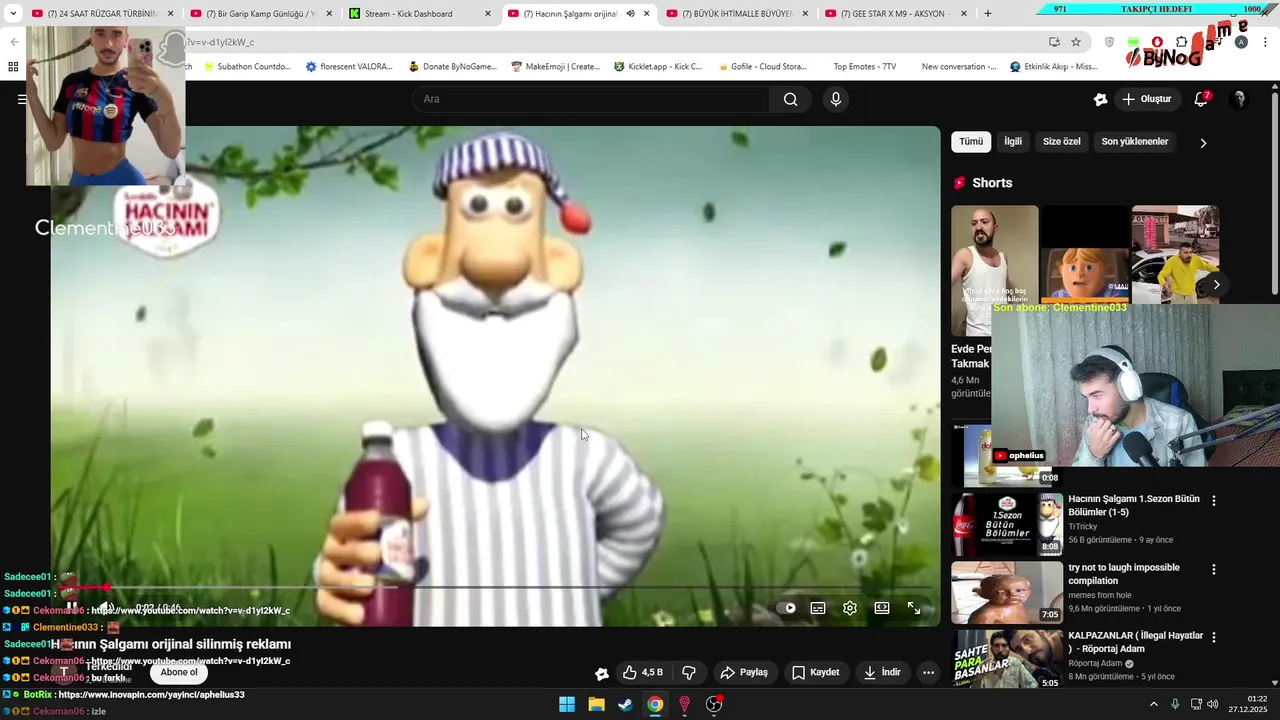
Task: Open the florescent VALORA bookmark
Action: (351, 67)
